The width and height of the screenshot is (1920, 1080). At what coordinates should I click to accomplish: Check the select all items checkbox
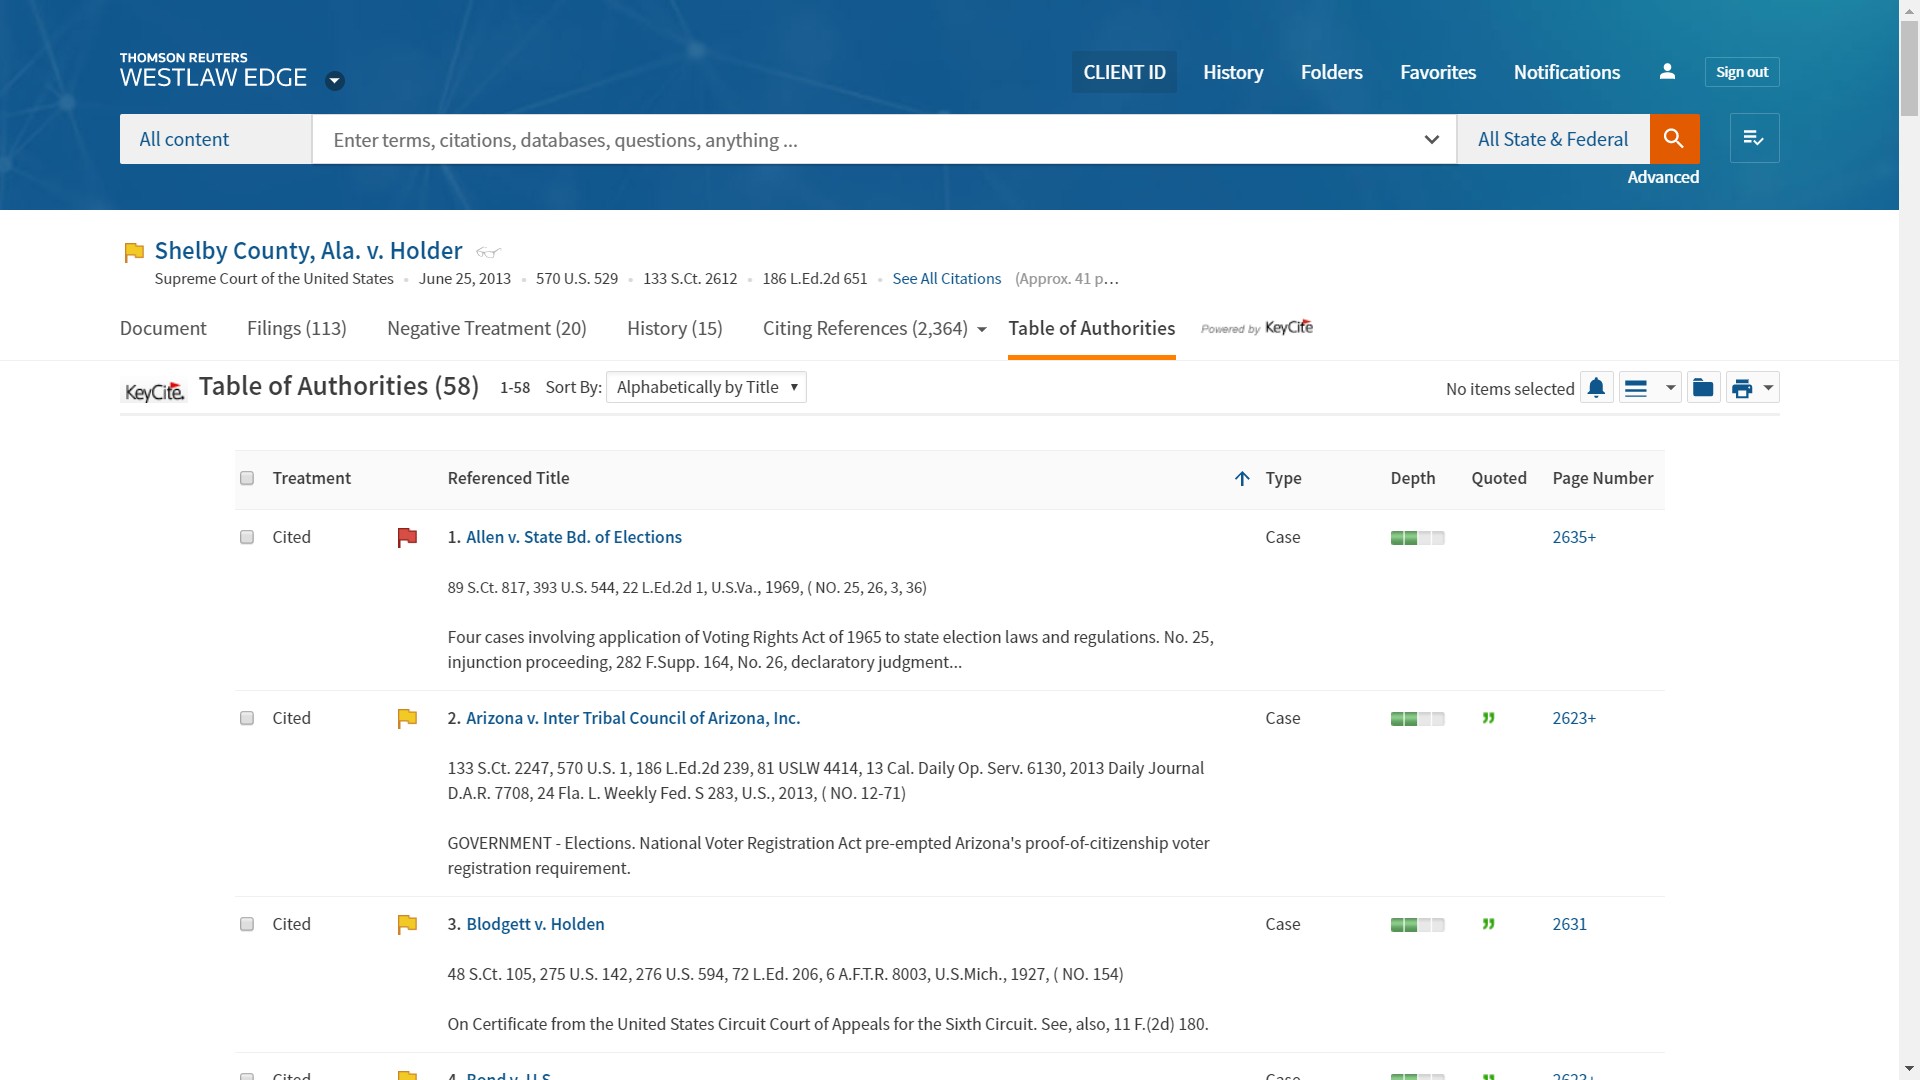coord(247,478)
